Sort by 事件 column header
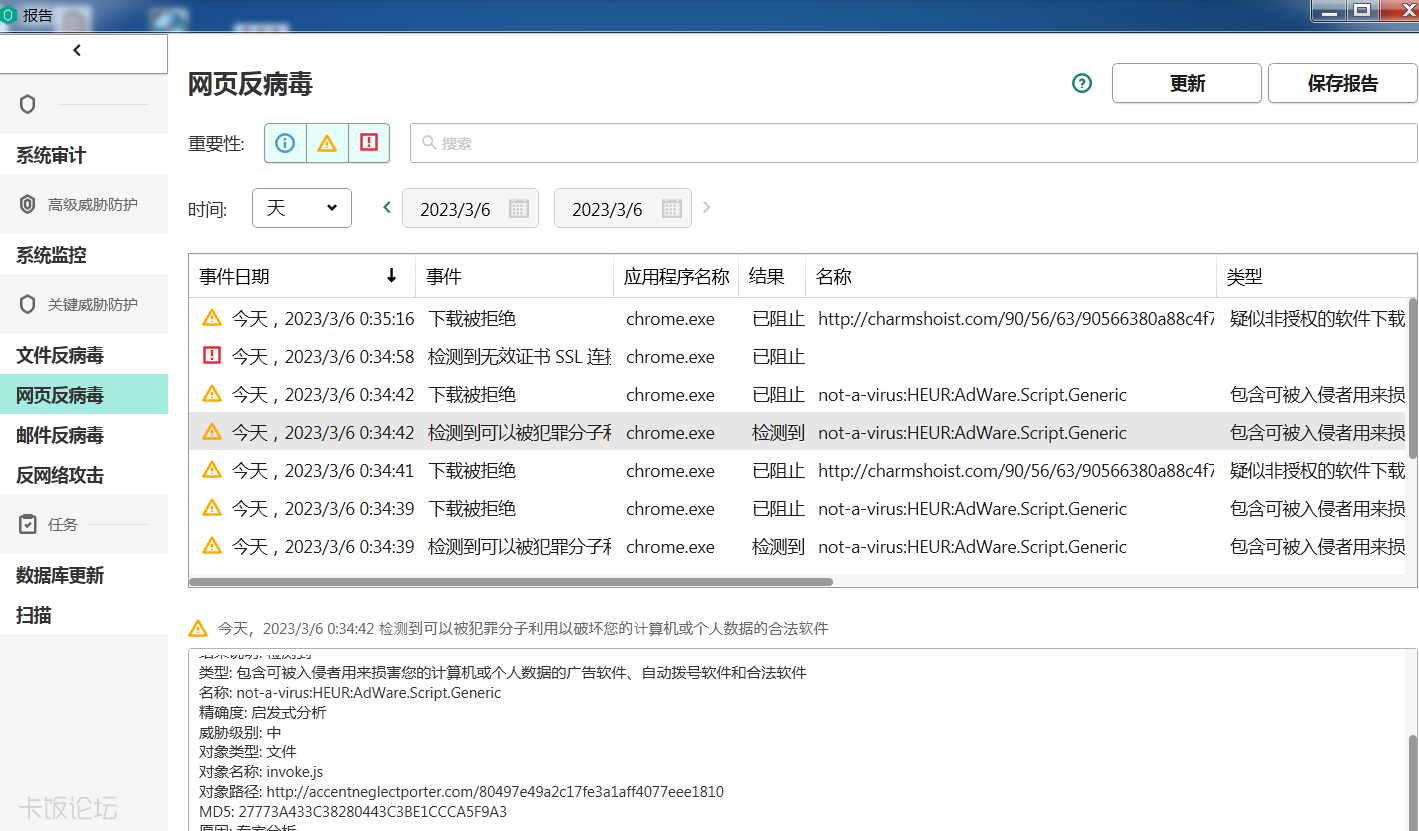This screenshot has width=1419, height=831. pos(514,277)
